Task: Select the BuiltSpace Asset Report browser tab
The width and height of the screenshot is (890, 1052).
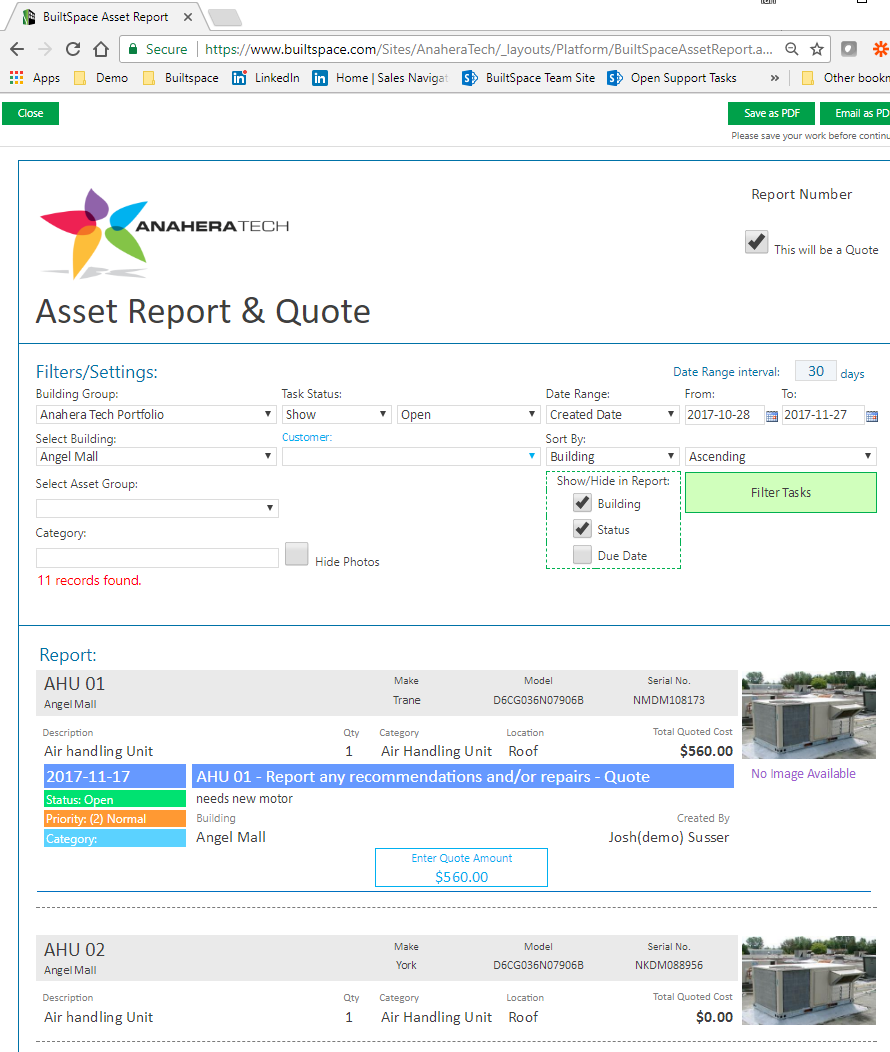Action: click(100, 16)
